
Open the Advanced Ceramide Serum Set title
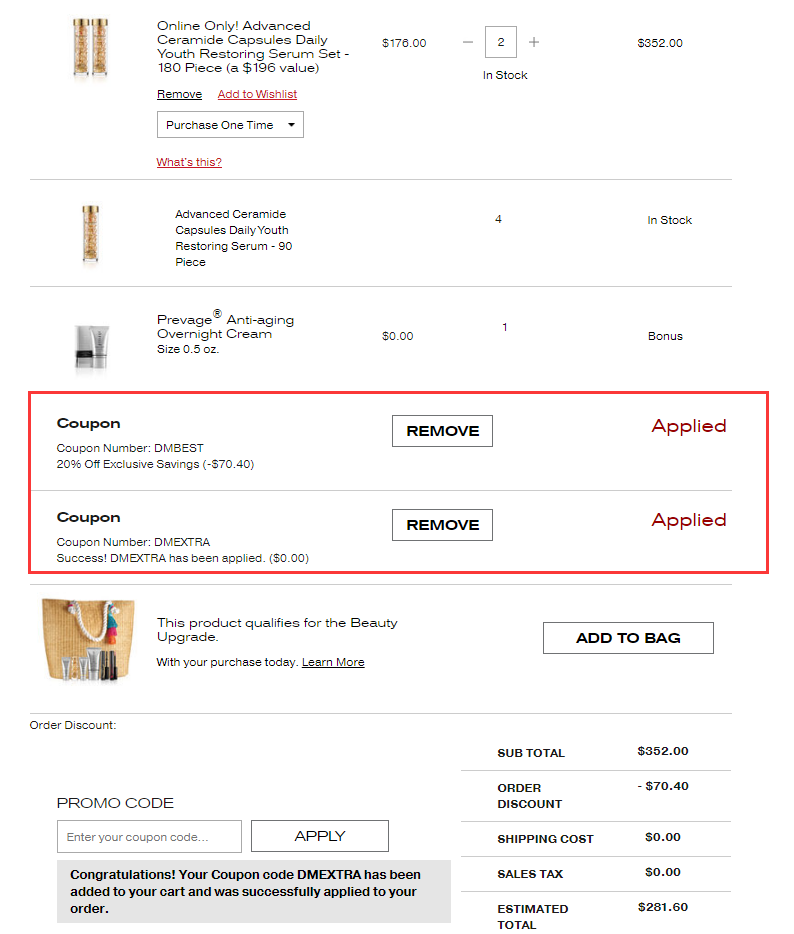[250, 47]
